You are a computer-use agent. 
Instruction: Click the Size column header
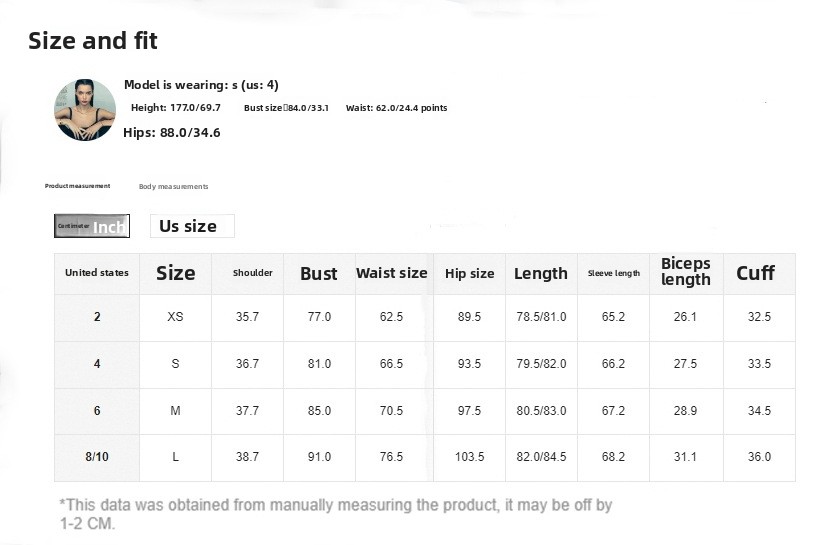[176, 273]
